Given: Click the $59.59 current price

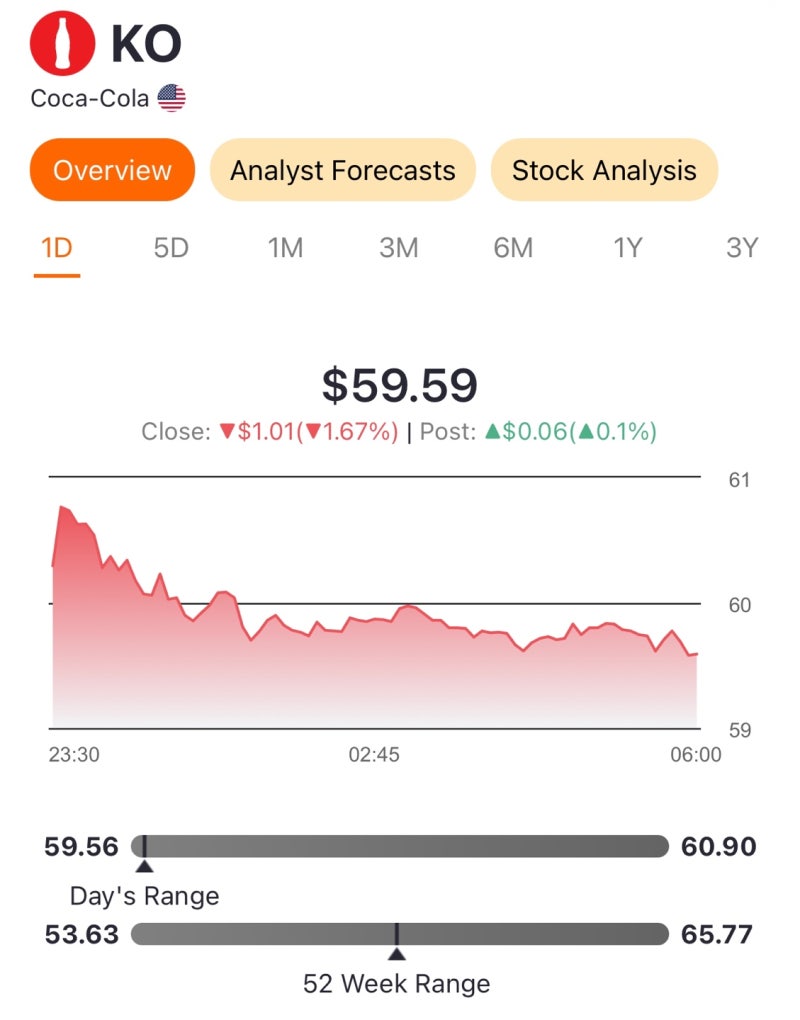Looking at the screenshot, I should (399, 385).
